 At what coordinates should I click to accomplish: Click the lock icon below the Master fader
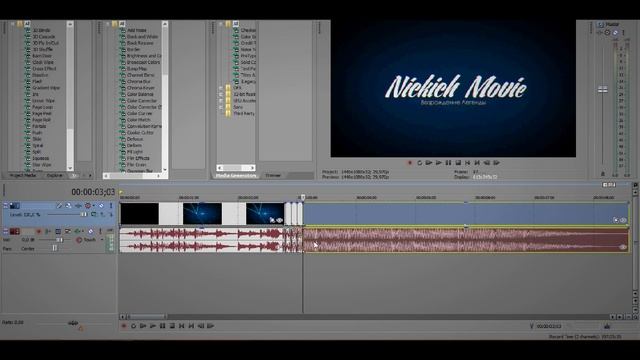(x=603, y=174)
